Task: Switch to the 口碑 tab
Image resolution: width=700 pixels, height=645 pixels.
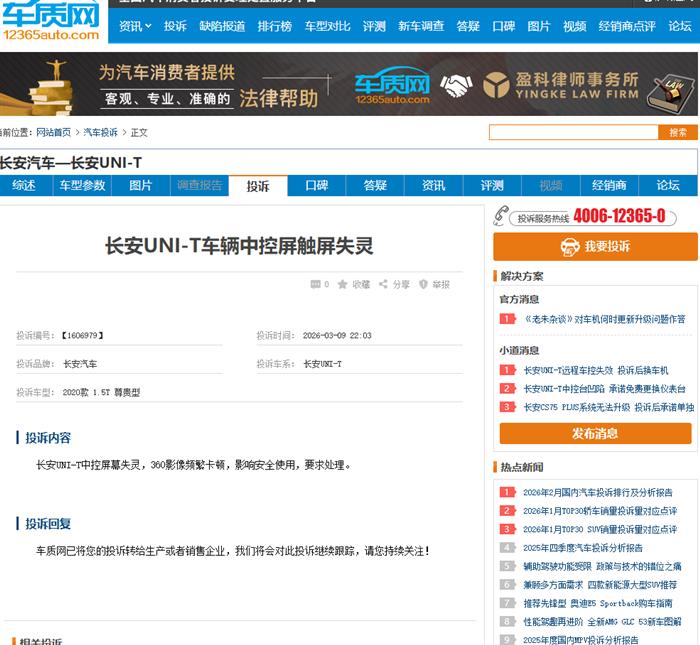Action: point(316,186)
